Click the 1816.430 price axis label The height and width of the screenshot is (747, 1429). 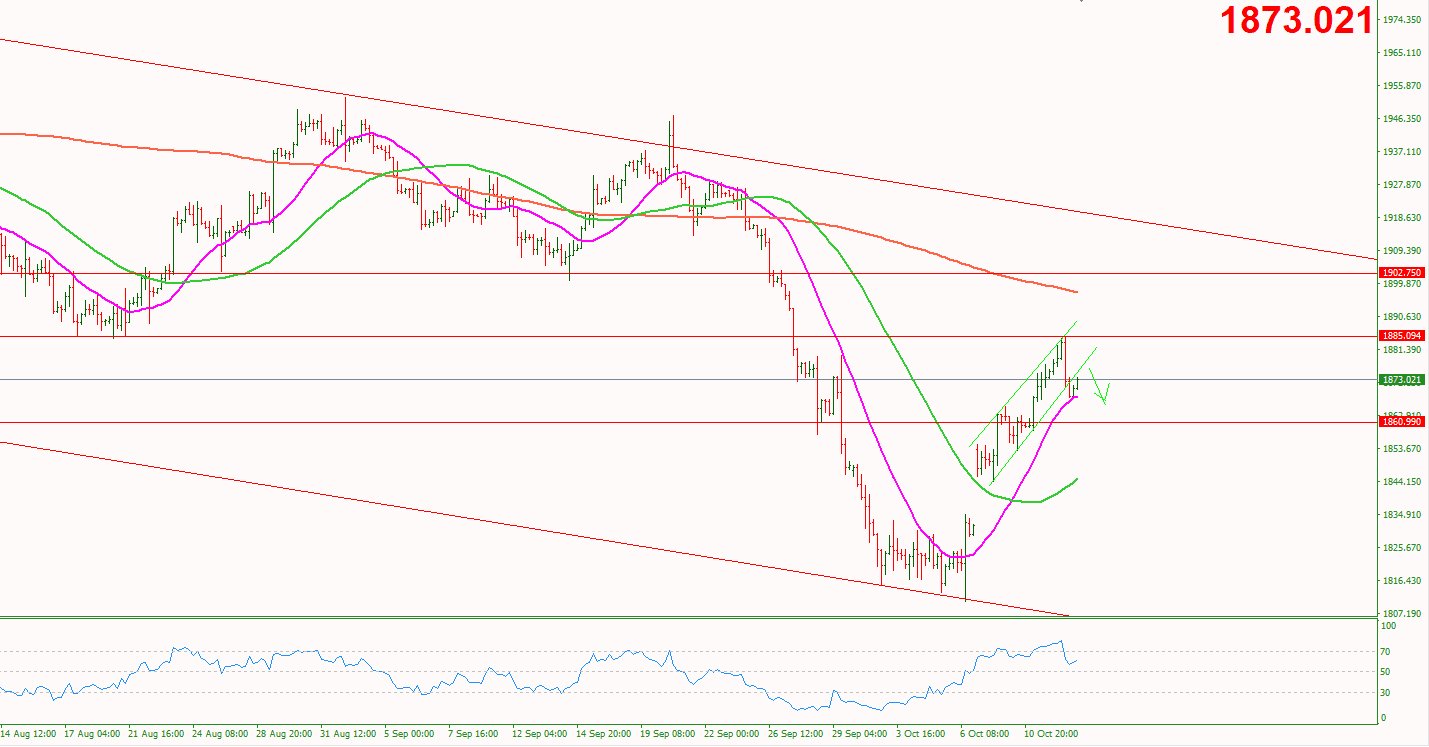coord(1402,581)
